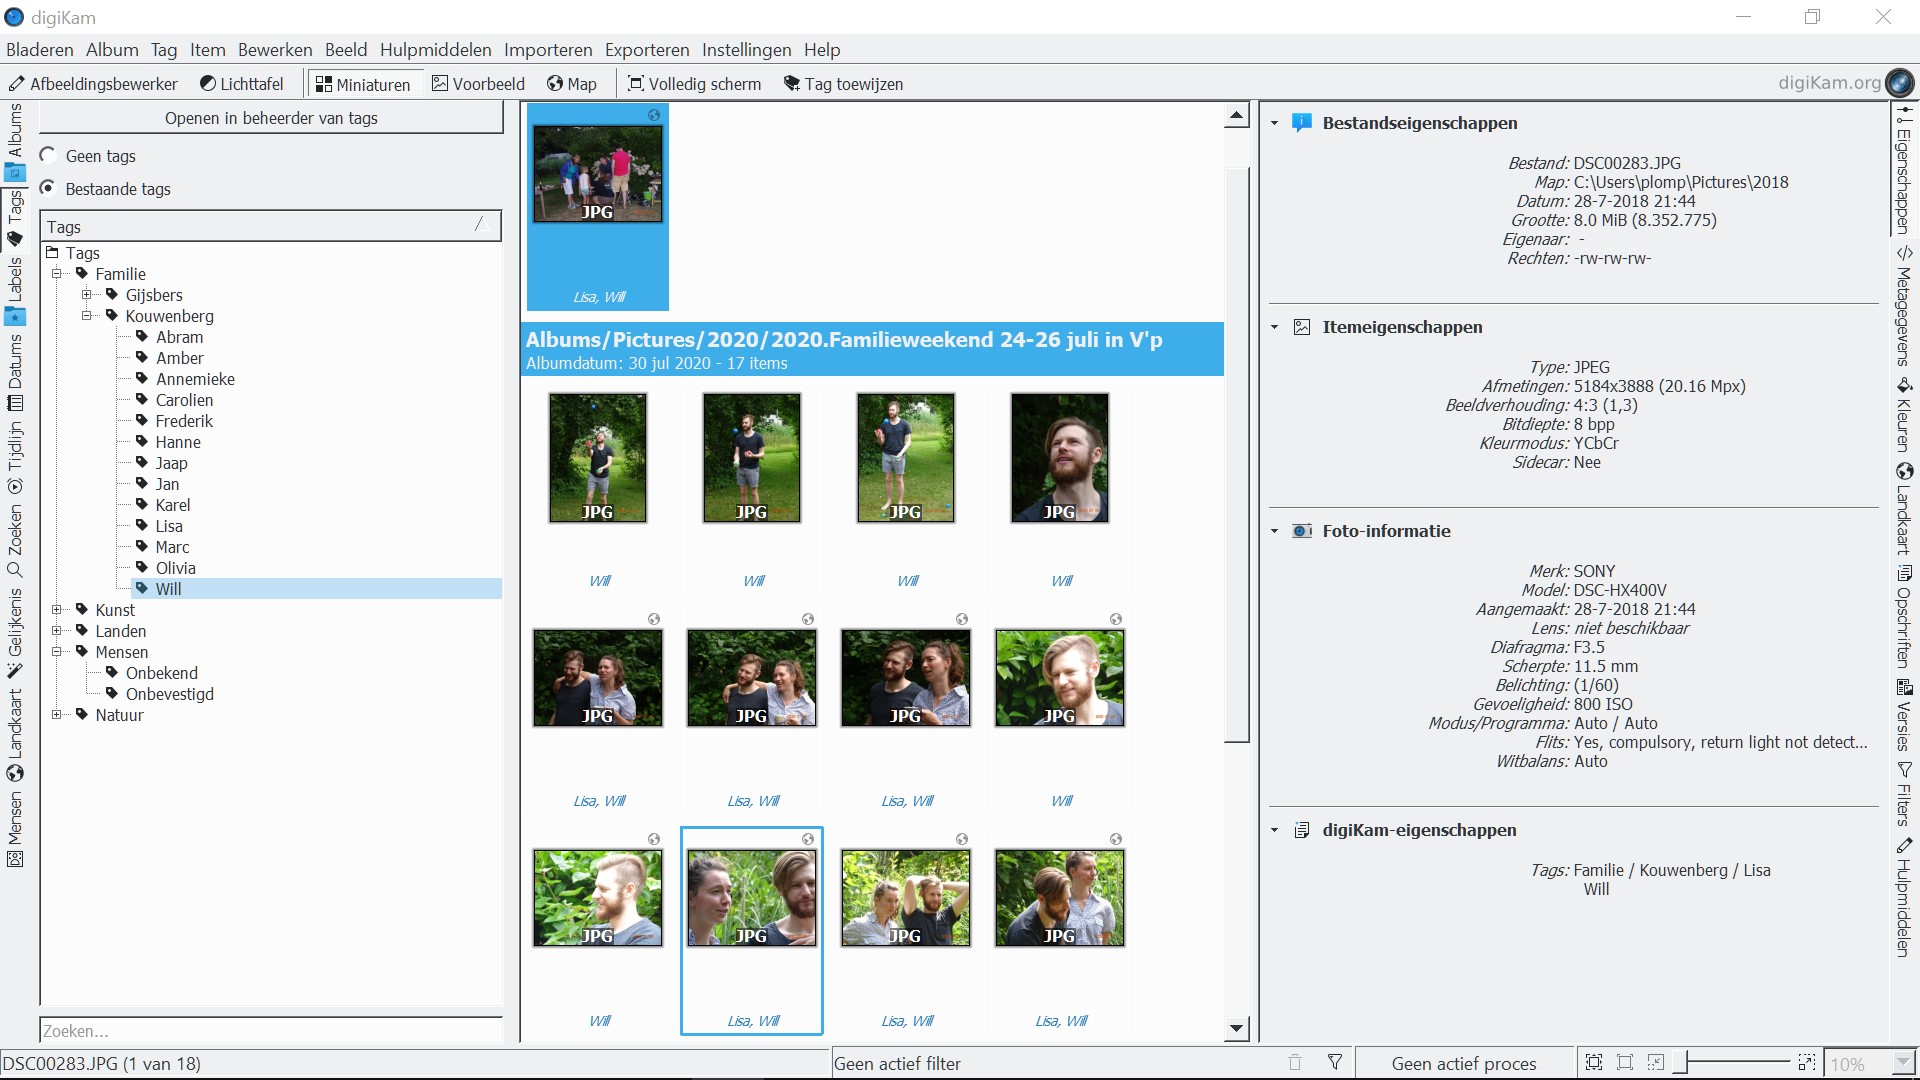Enter Volledig scherm fullscreen mode
Viewport: 1920px width, 1080px height.
694,84
